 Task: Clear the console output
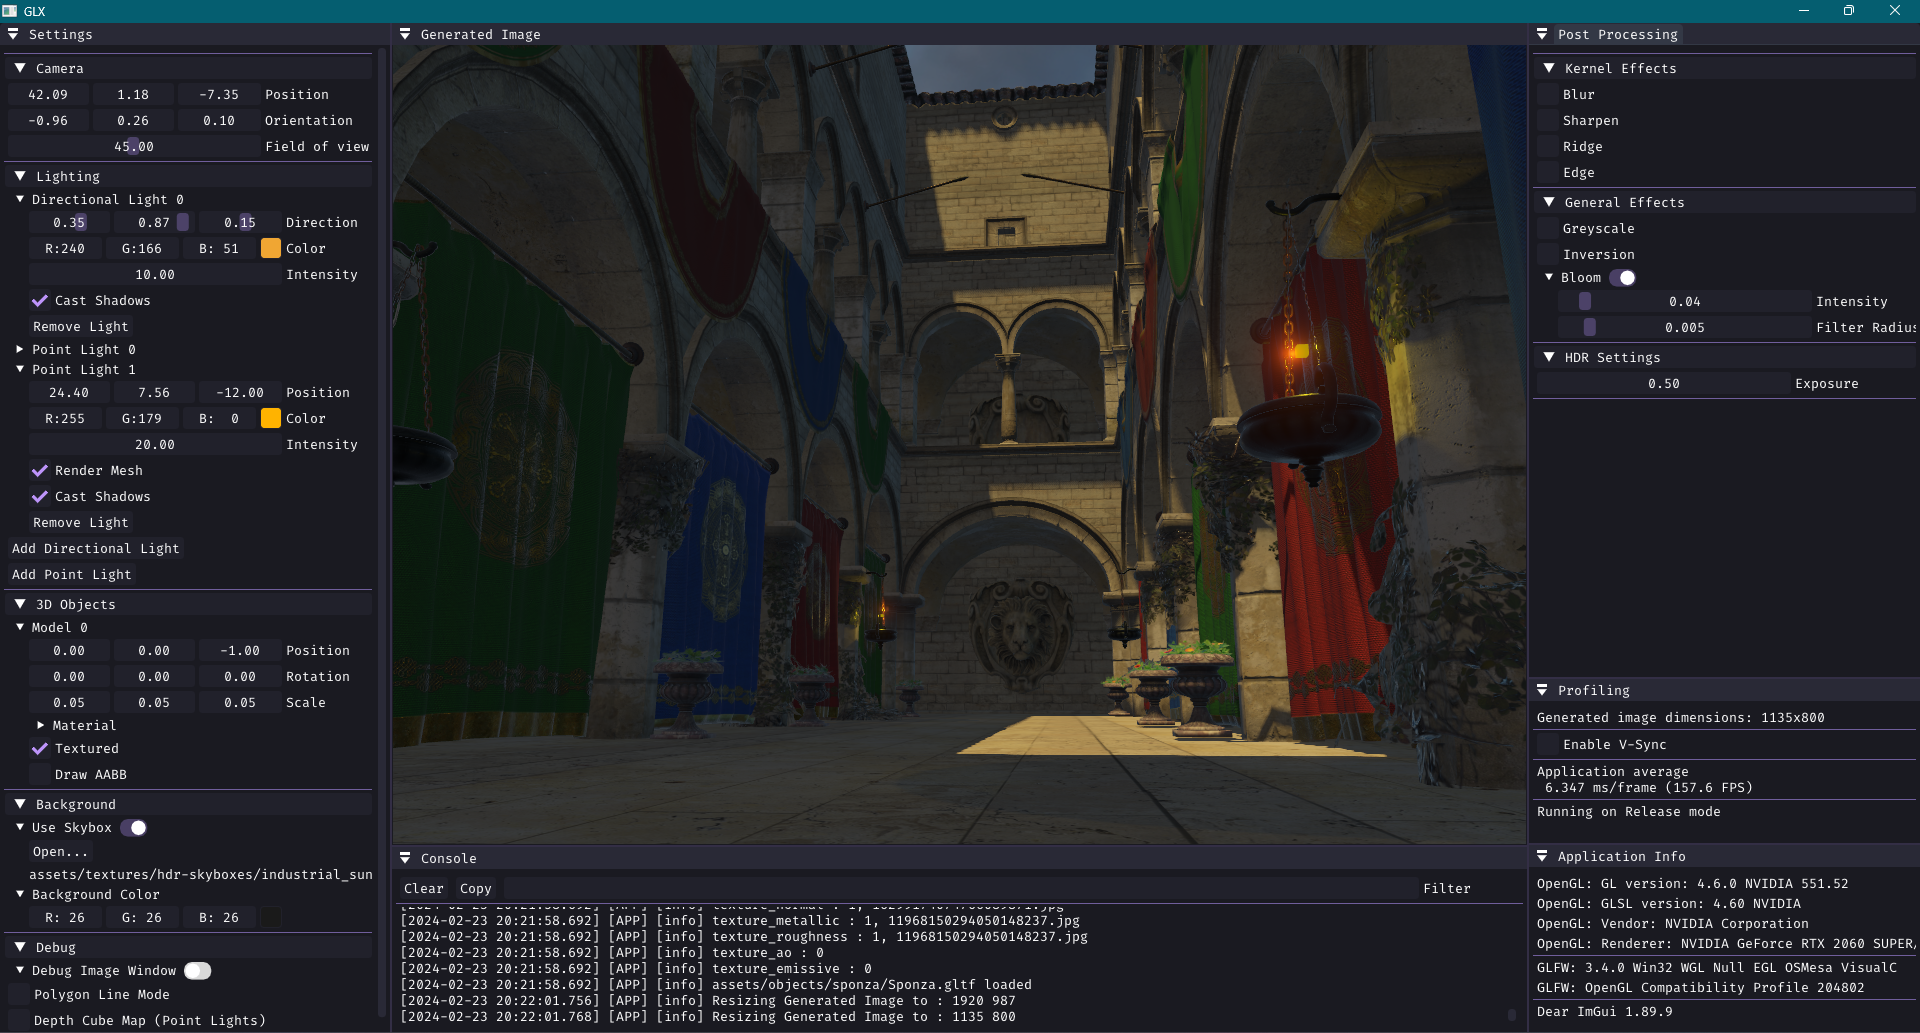point(424,888)
